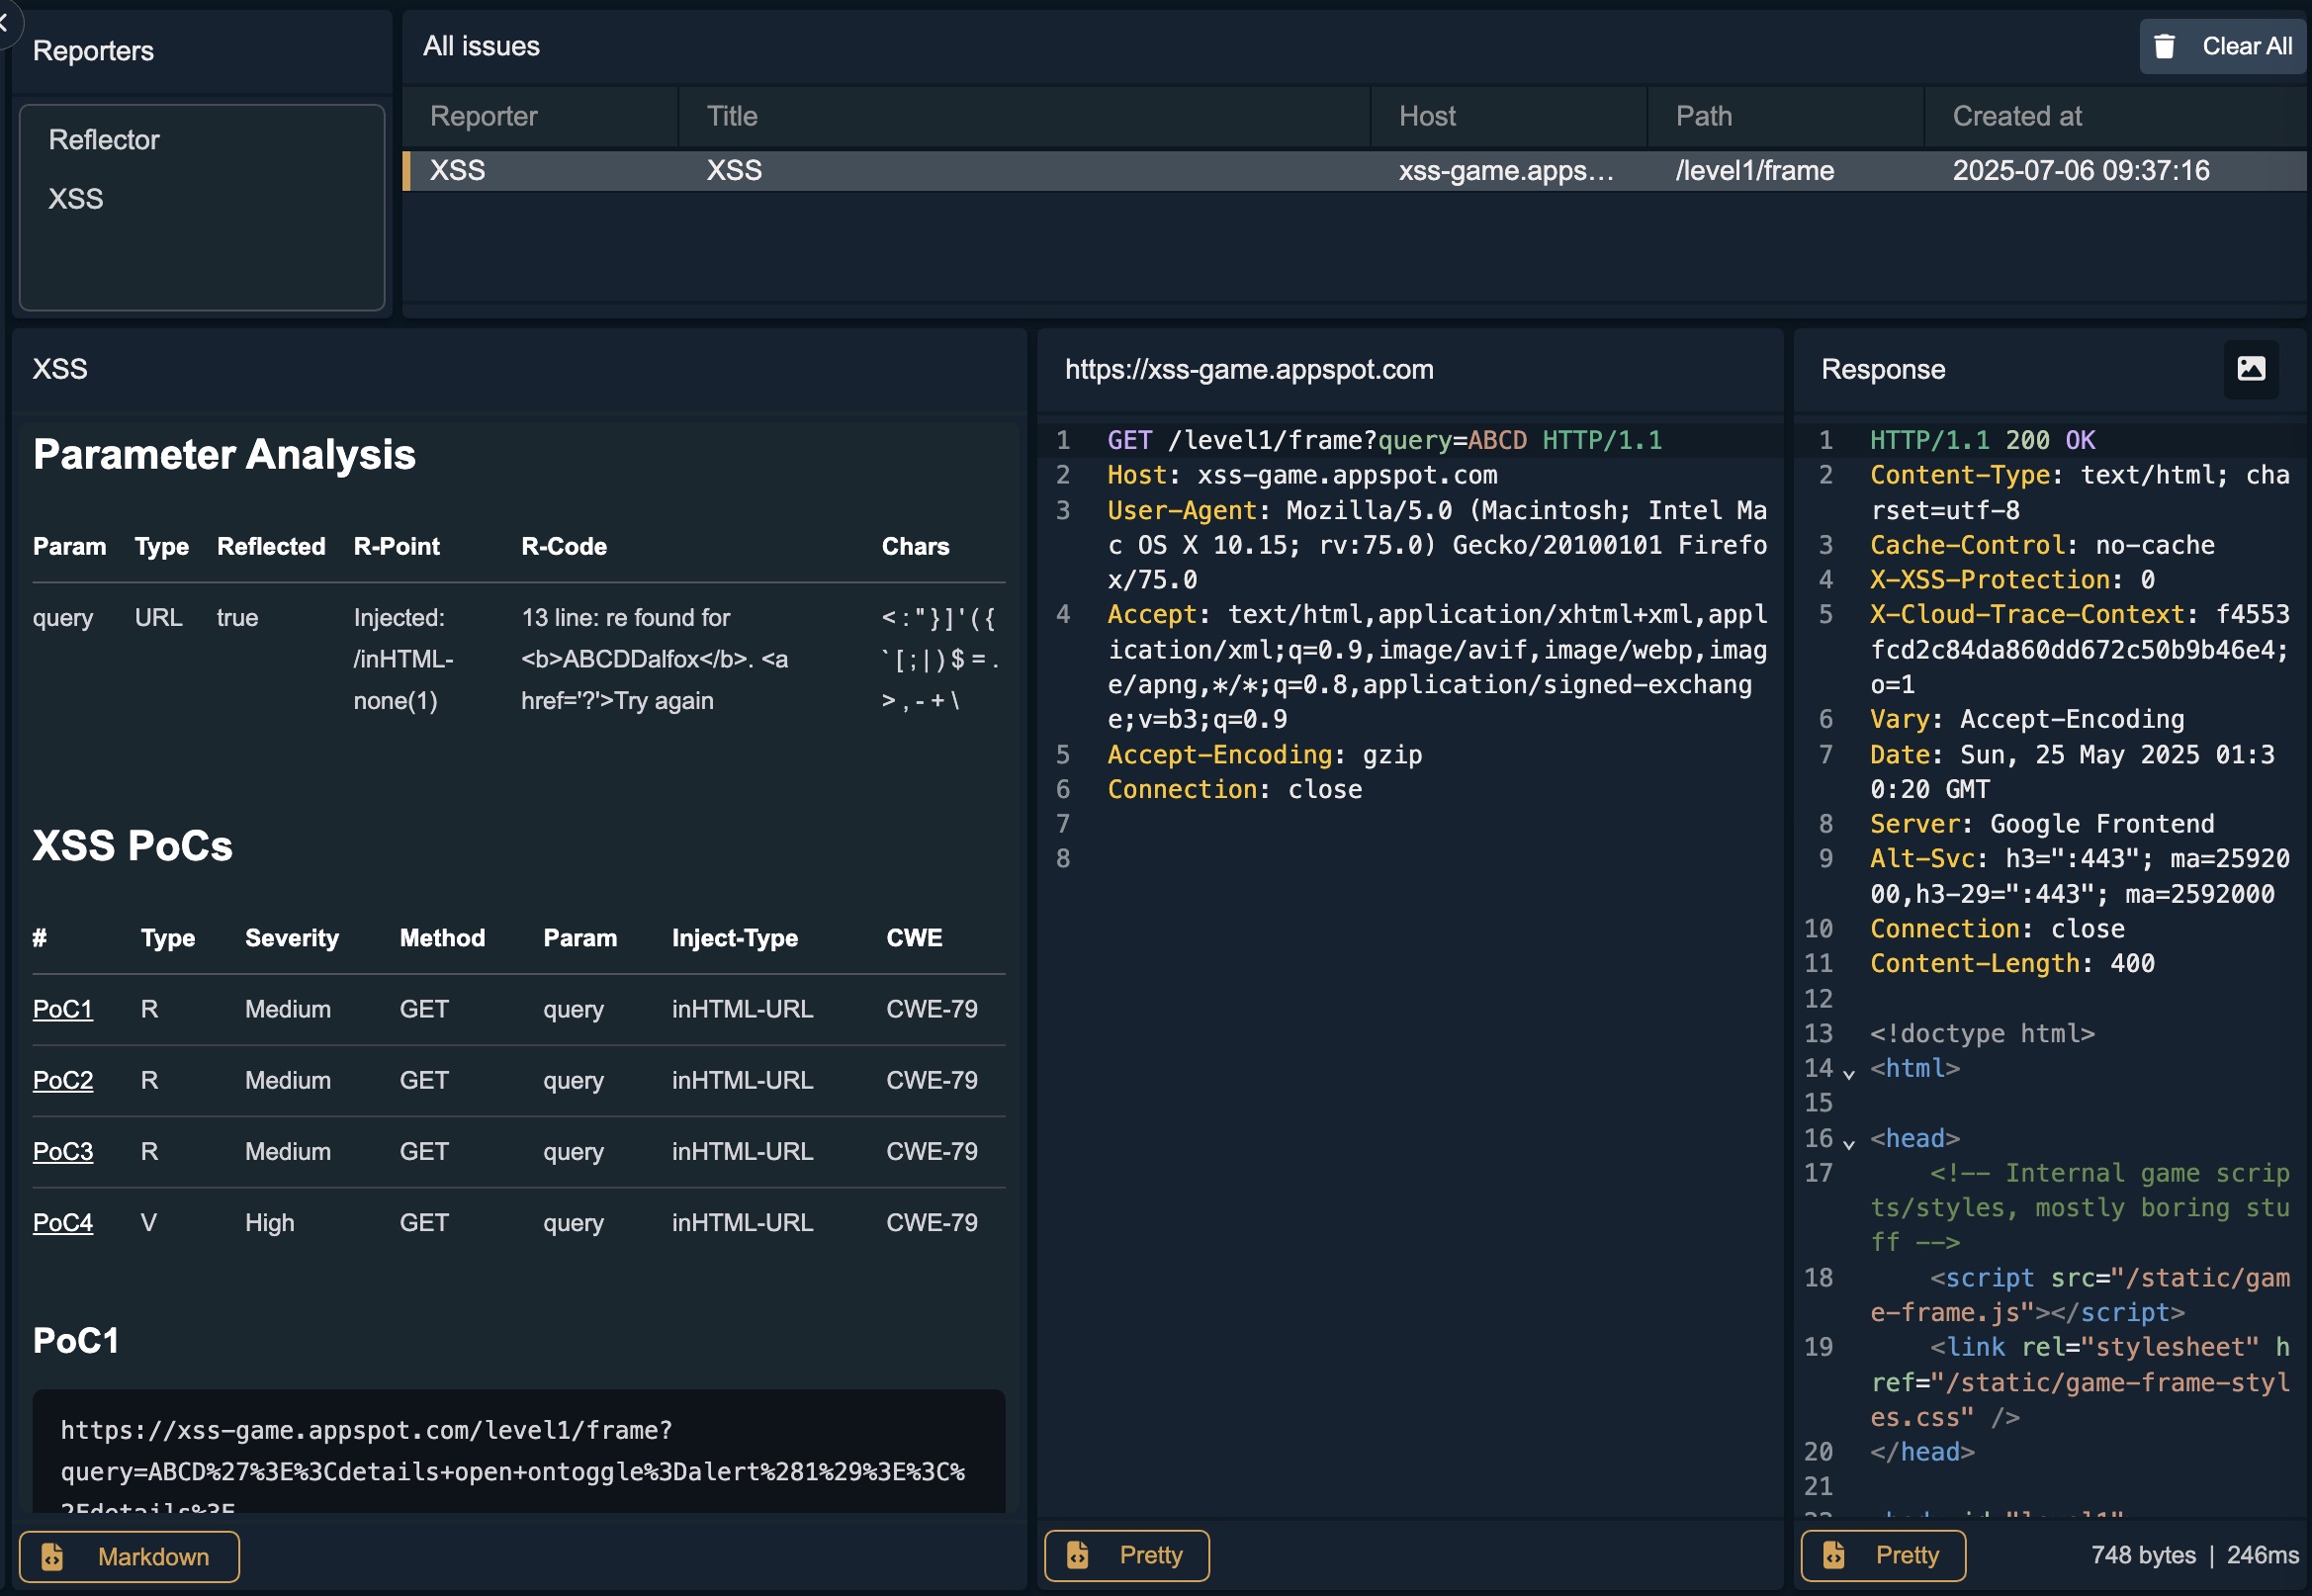Screen dimensions: 2312x1596
Task: Click the GET /level1/frame request line
Action: [x=1384, y=440]
